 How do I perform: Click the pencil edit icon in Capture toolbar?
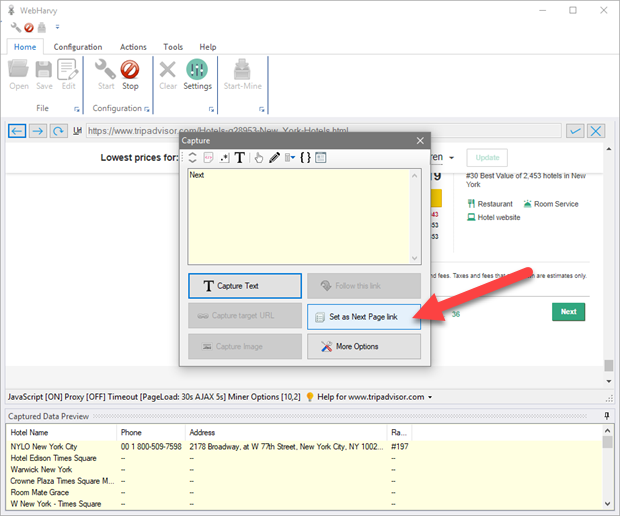tap(274, 158)
